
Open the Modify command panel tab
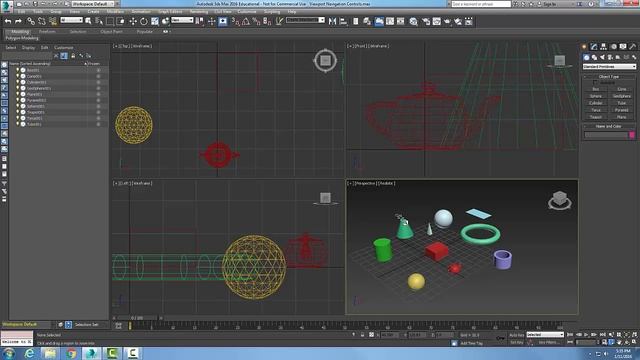[594, 47]
